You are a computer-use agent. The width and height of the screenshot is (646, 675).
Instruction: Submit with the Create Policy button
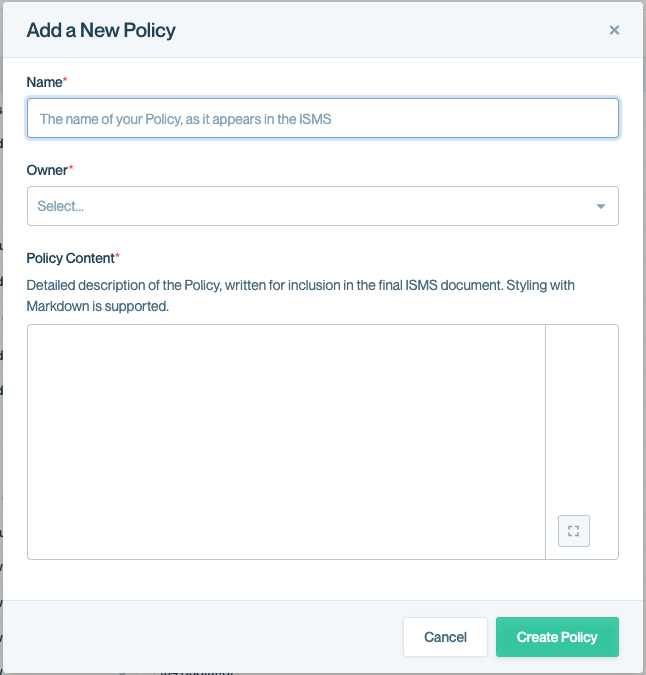click(x=557, y=637)
